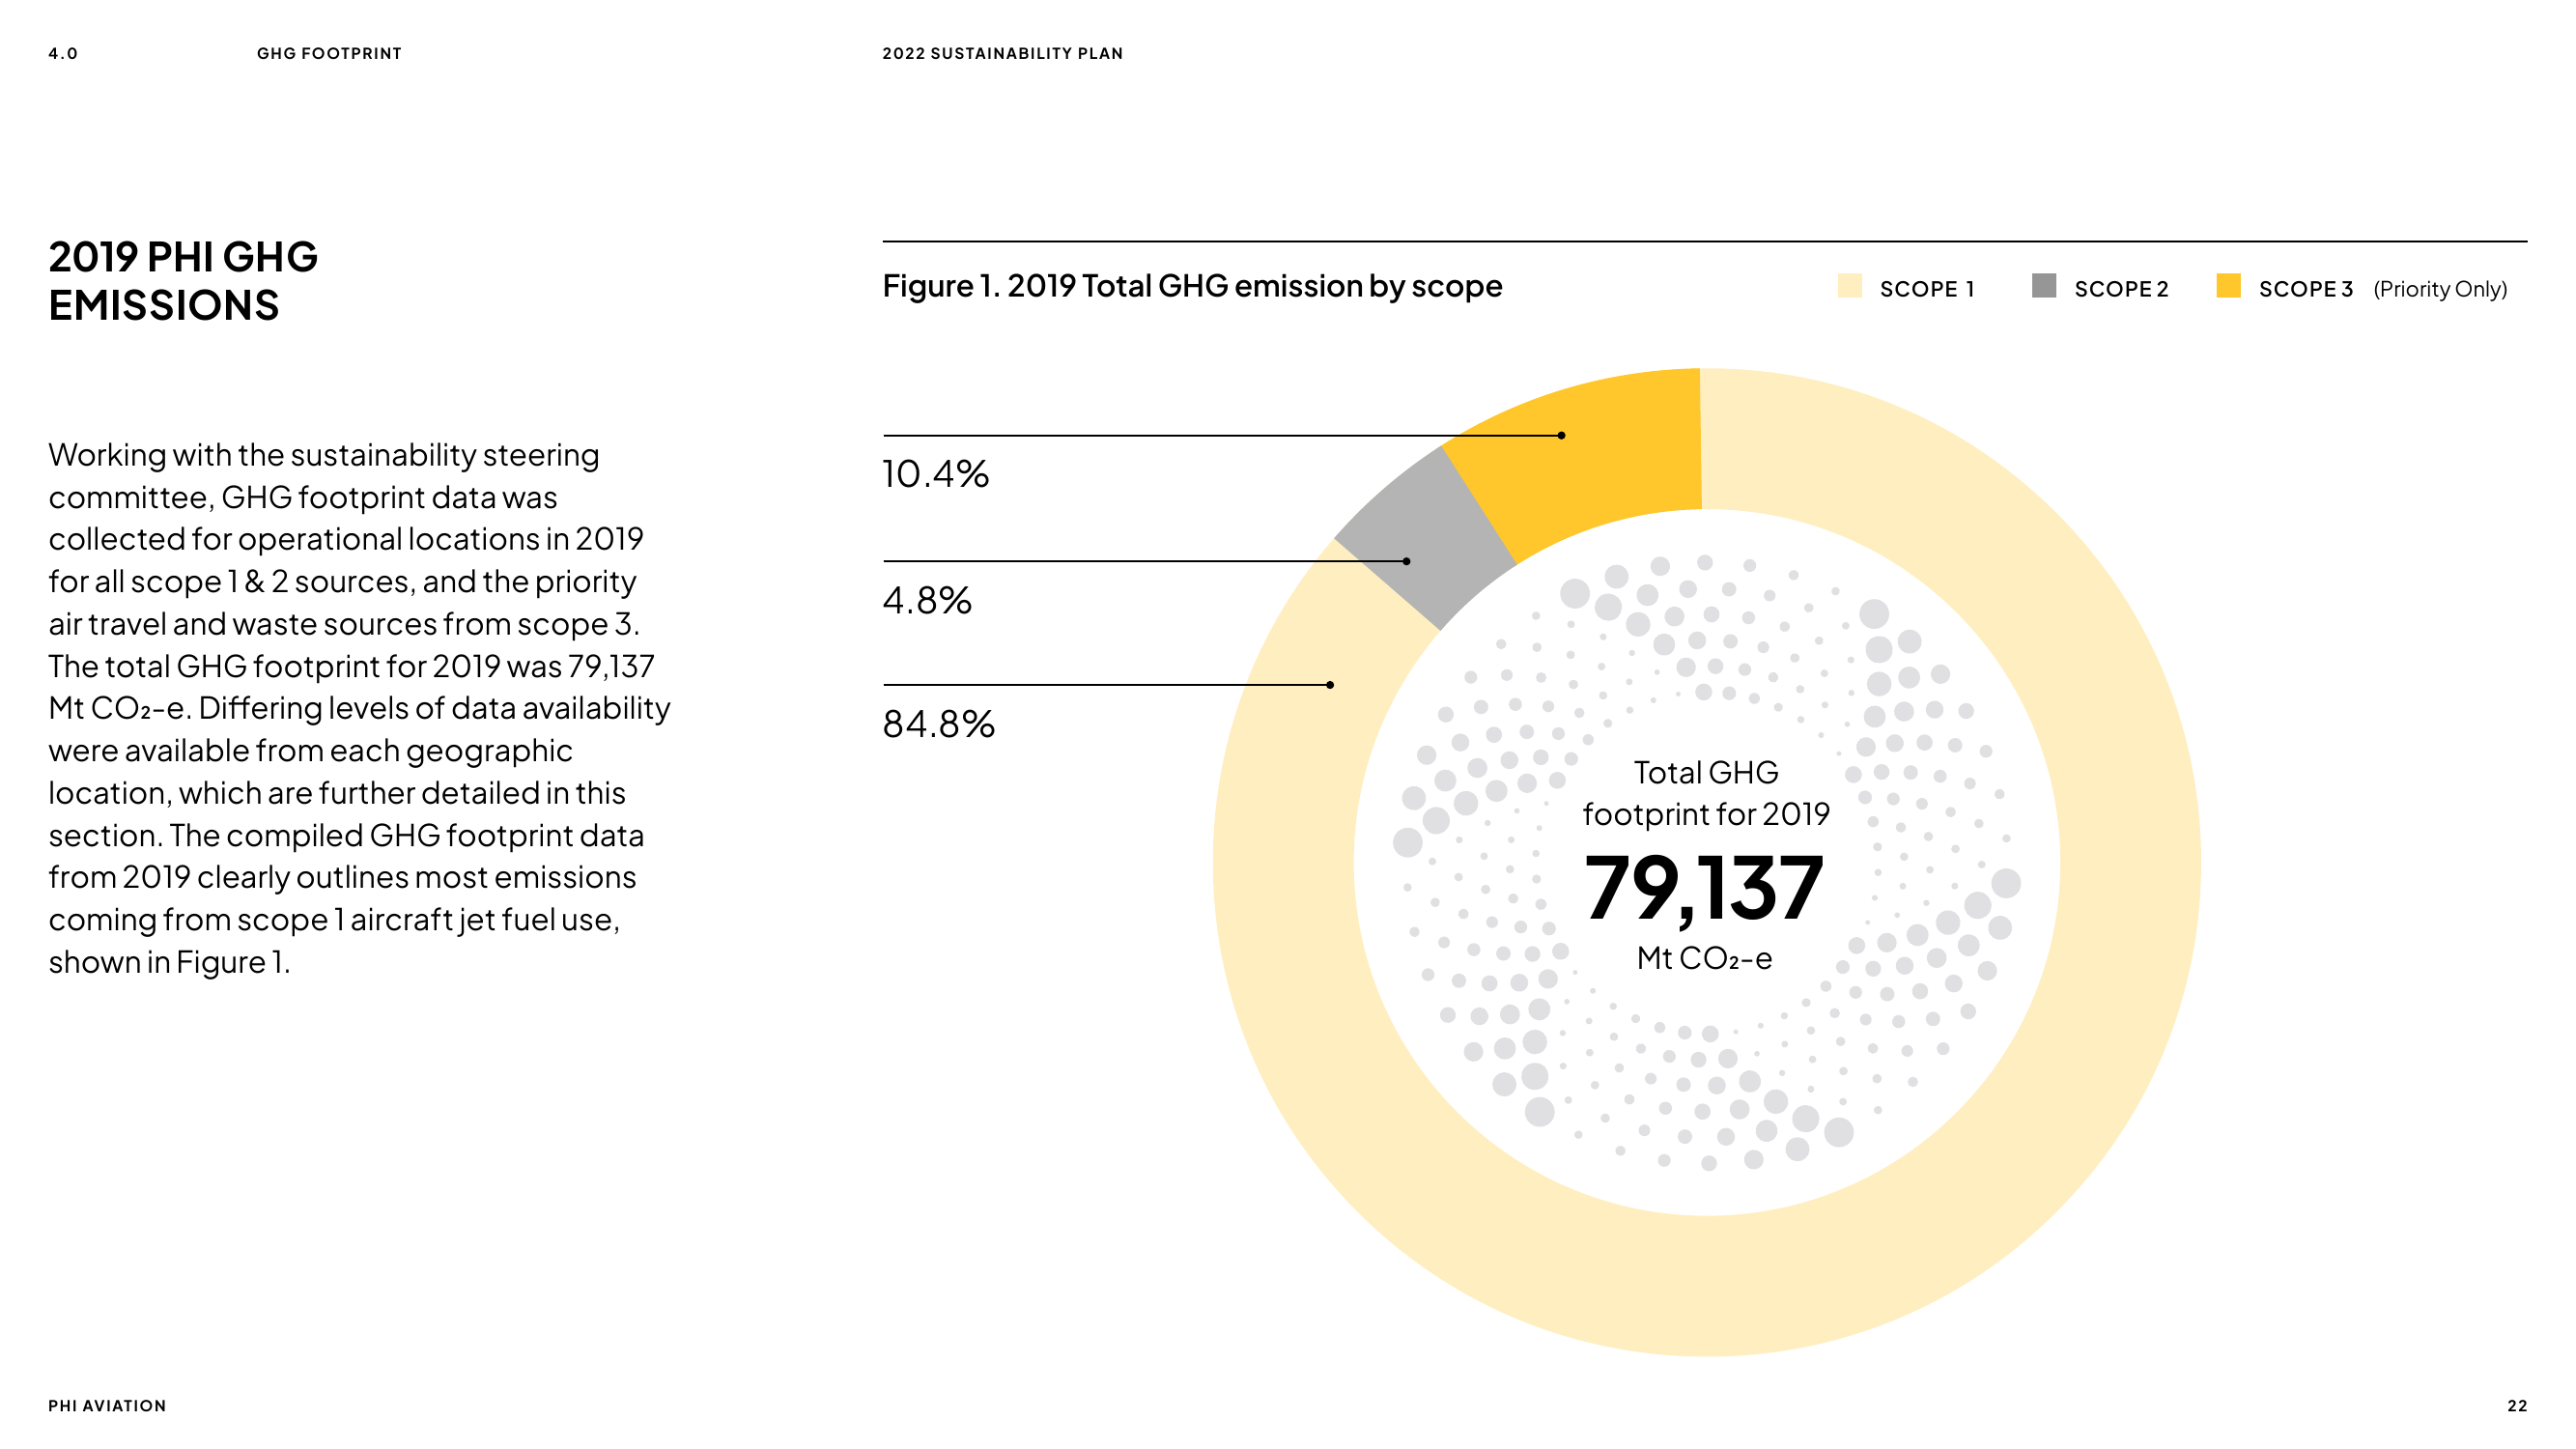Select the 'SCOPE 2' legend label
Viewport: 2576px width, 1449px height.
click(x=2121, y=289)
